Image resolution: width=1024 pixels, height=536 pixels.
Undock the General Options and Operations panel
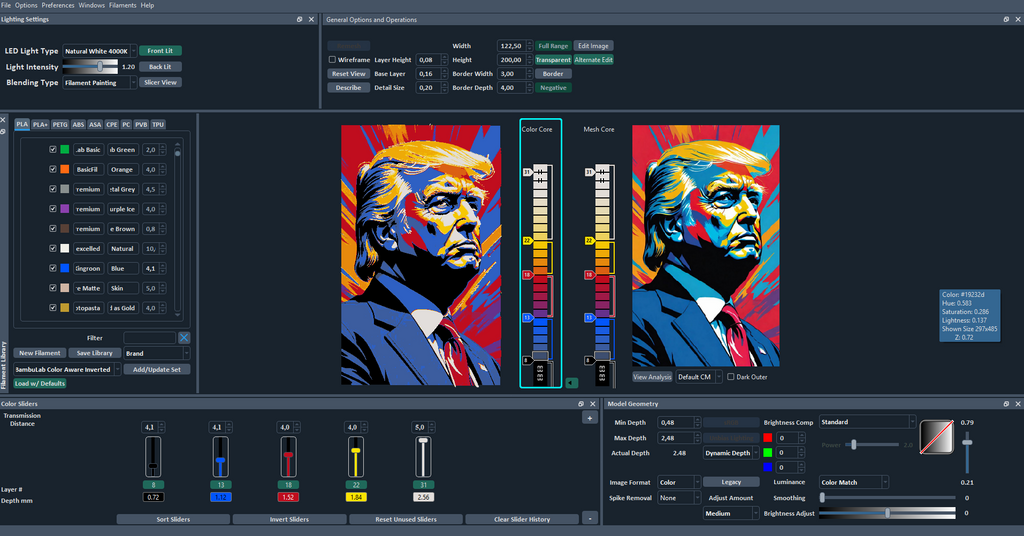tap(1006, 20)
